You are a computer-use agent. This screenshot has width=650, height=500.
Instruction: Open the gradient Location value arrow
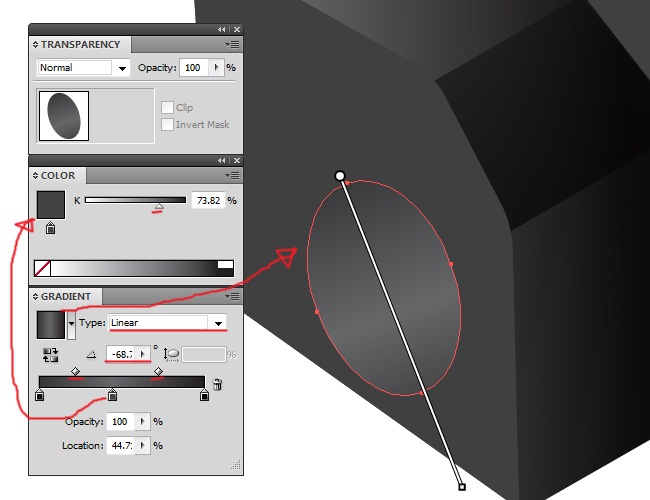[x=143, y=446]
